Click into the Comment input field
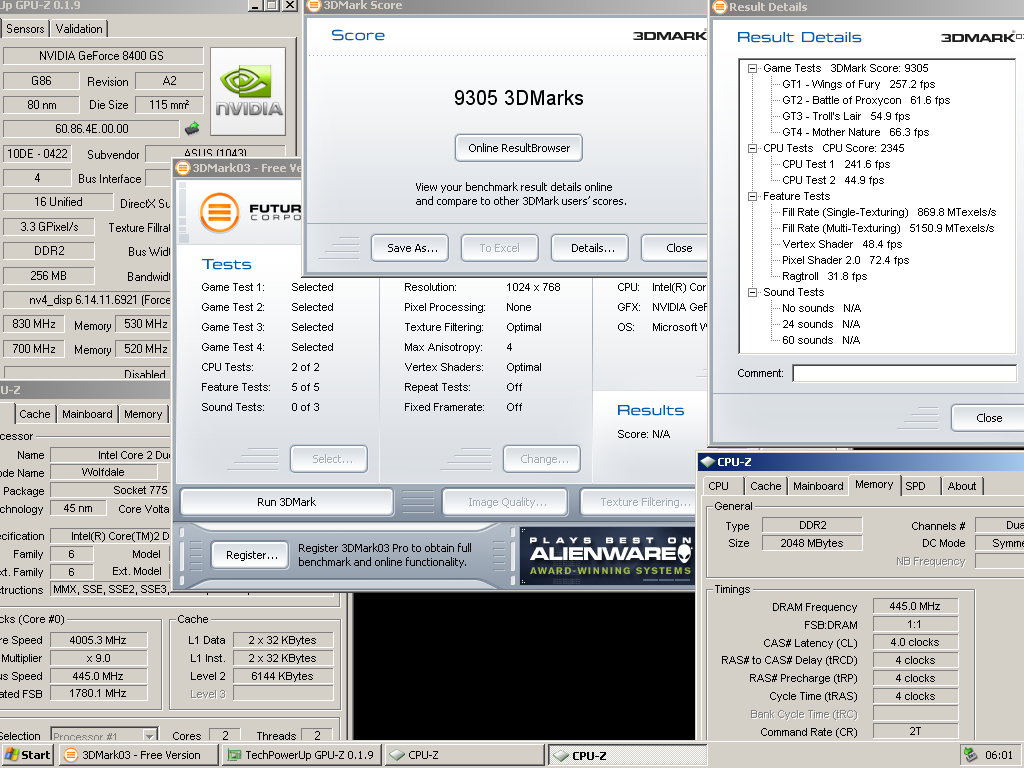This screenshot has height=768, width=1024. pyautogui.click(x=904, y=374)
